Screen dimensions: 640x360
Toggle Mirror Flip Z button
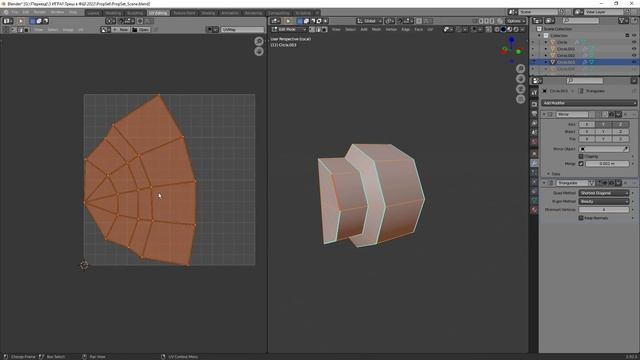[620, 139]
